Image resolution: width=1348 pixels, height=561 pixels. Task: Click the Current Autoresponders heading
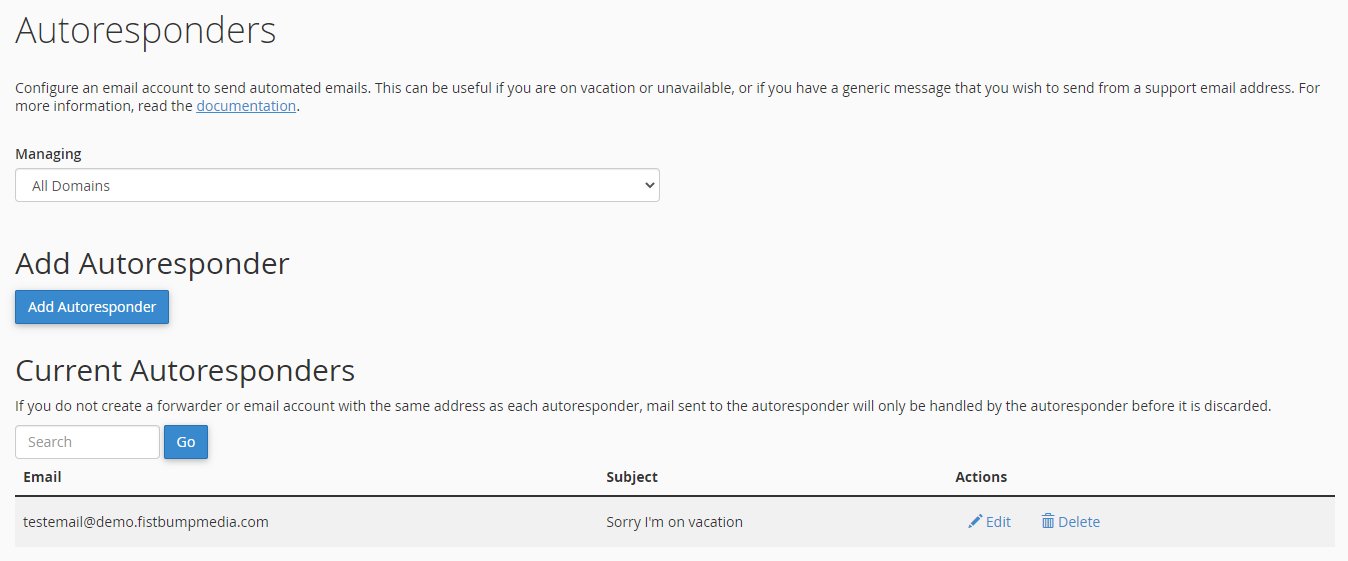[x=185, y=371]
